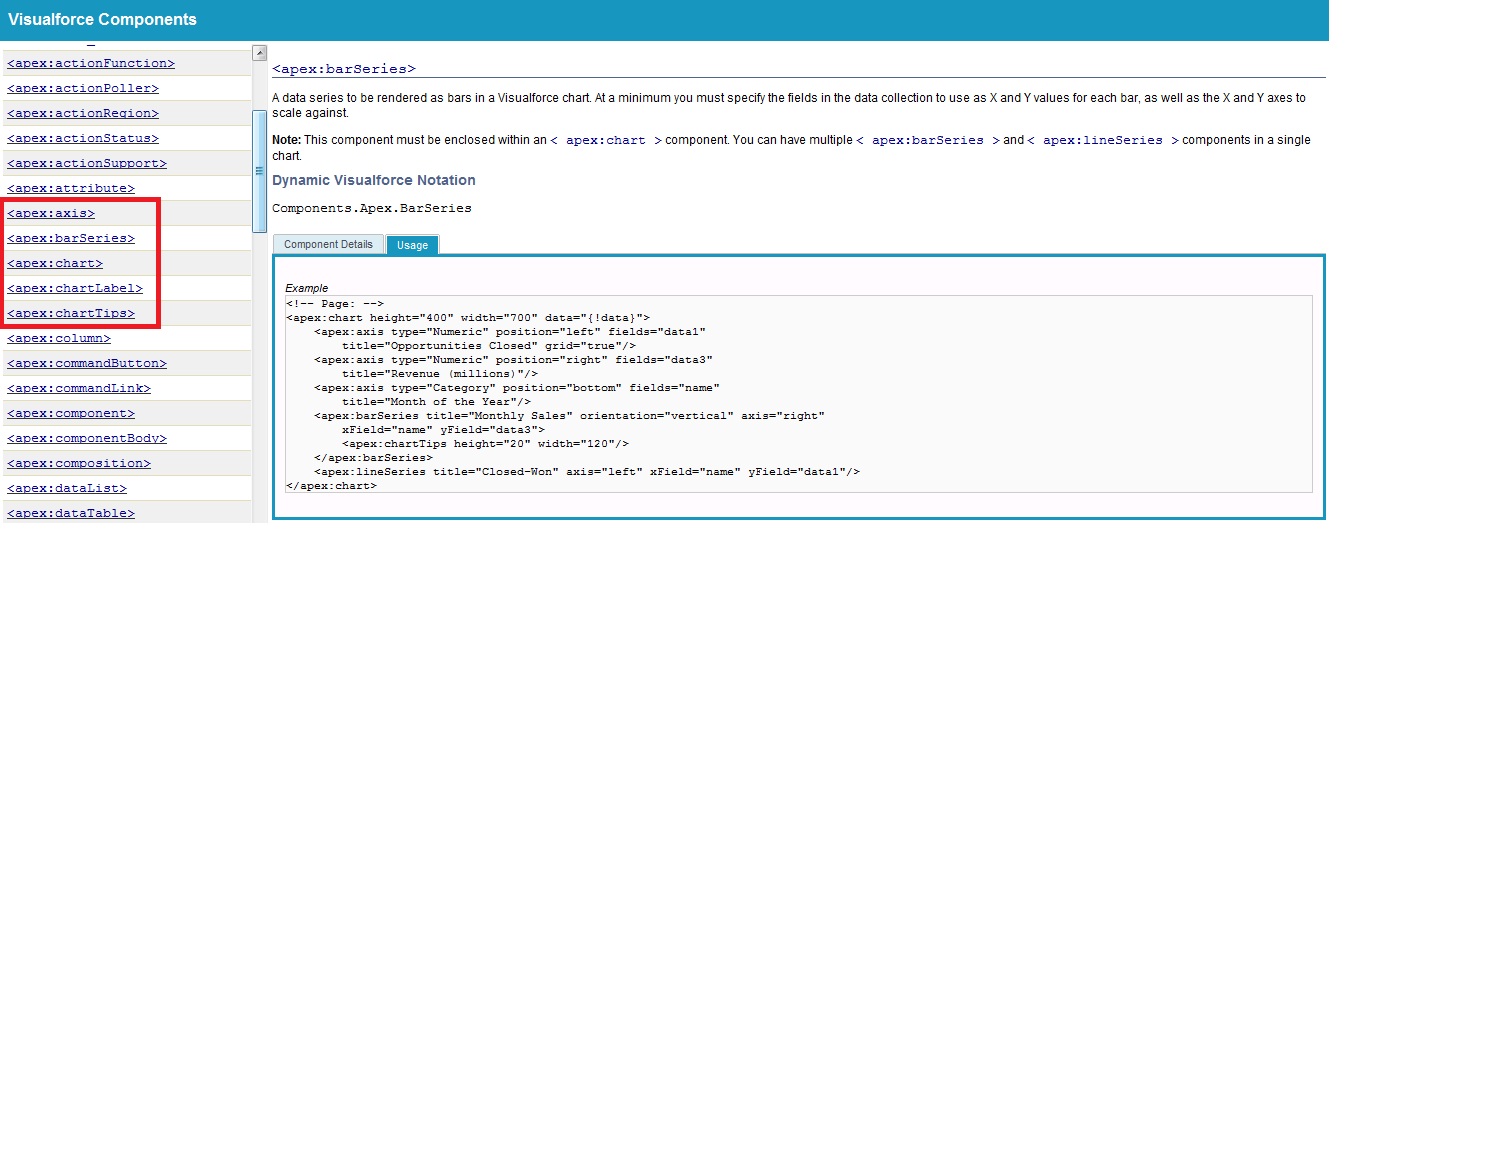
Task: Open the apex:chartTips component link
Action: pos(71,313)
